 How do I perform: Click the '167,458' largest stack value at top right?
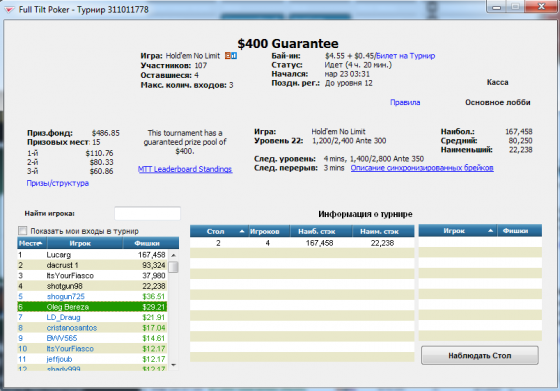[x=519, y=132]
